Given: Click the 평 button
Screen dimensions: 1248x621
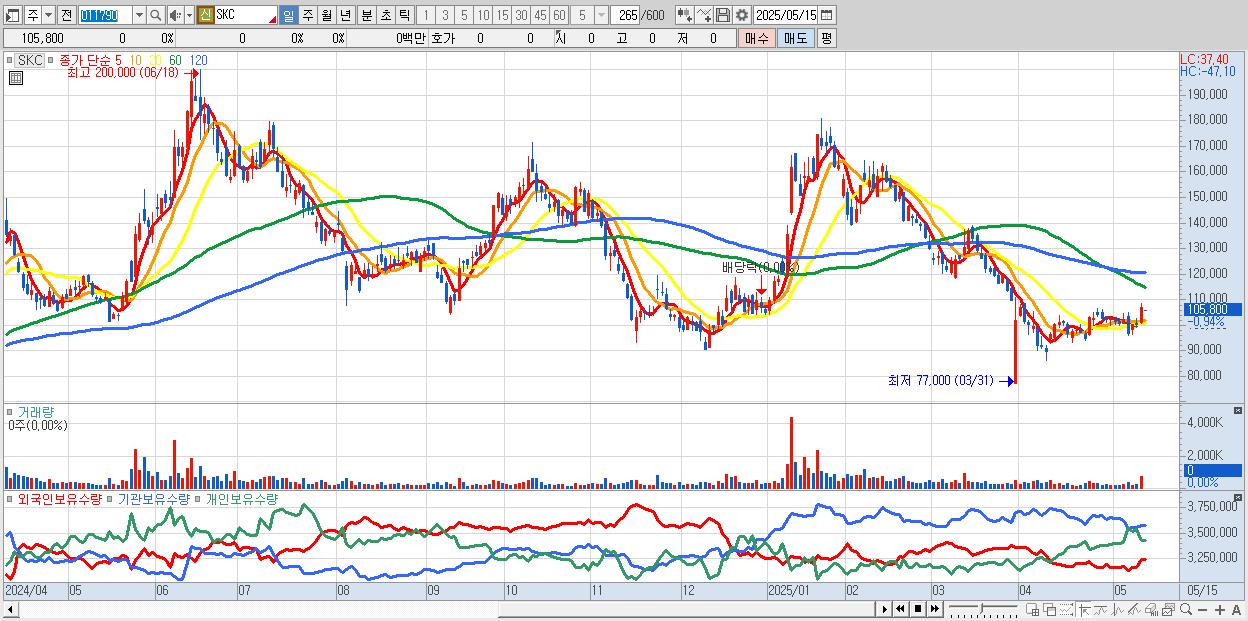Looking at the screenshot, I should 826,38.
